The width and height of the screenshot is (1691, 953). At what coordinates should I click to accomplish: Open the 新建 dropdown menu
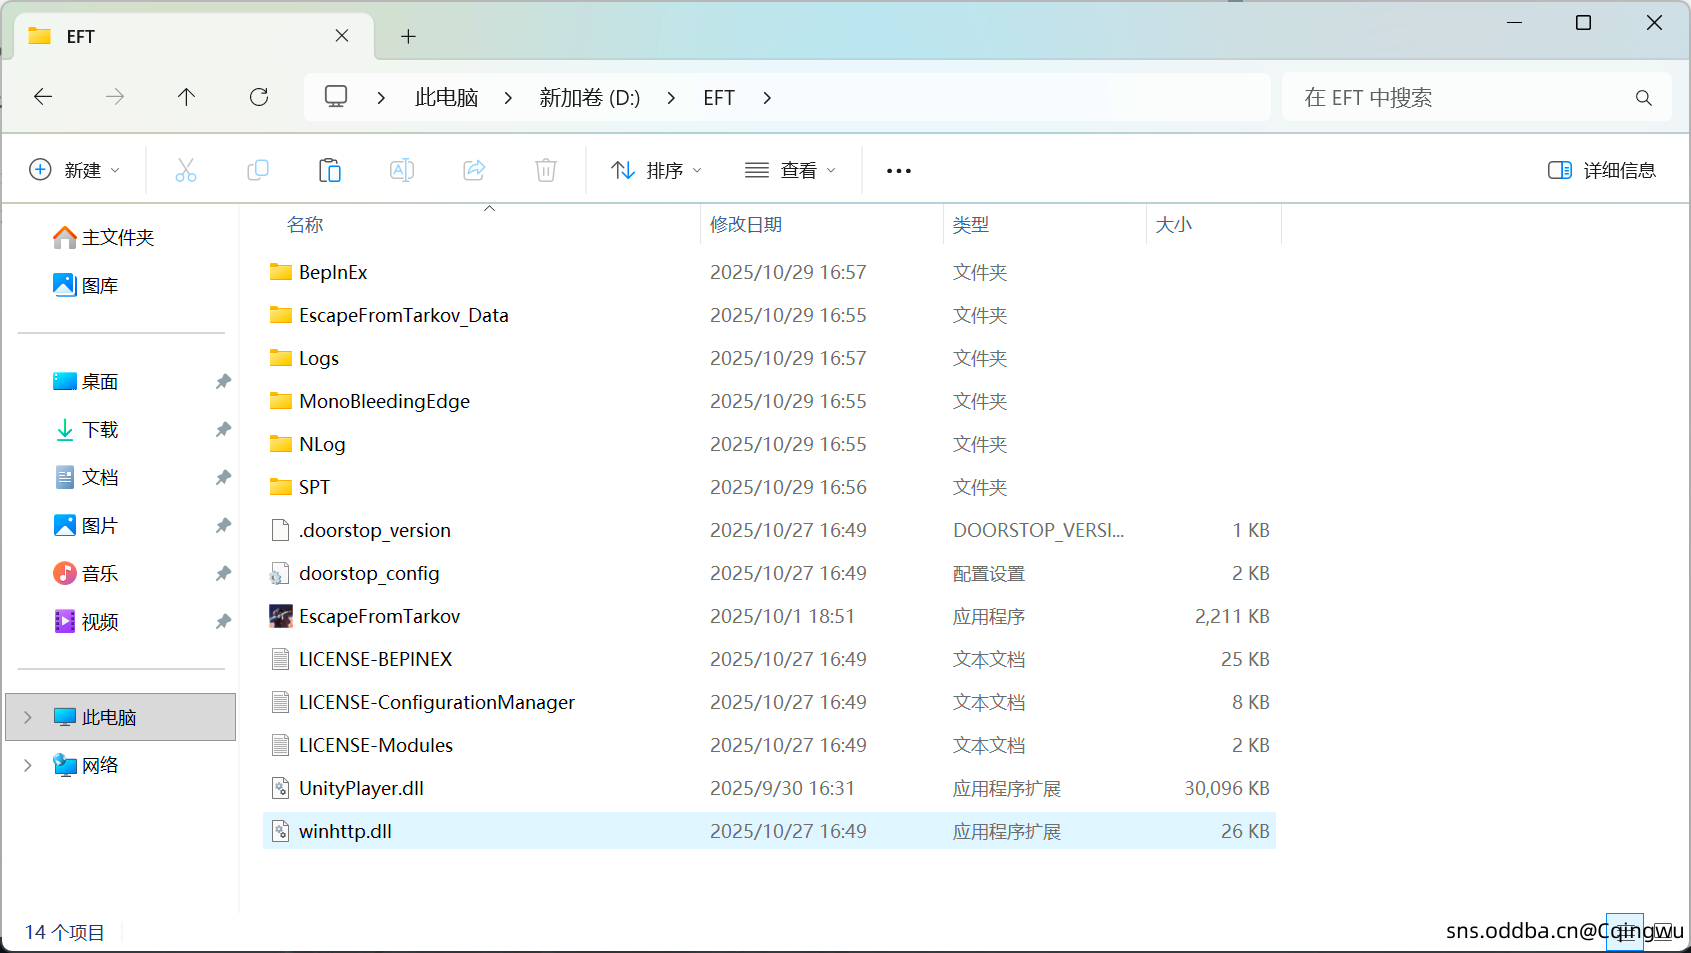click(75, 170)
